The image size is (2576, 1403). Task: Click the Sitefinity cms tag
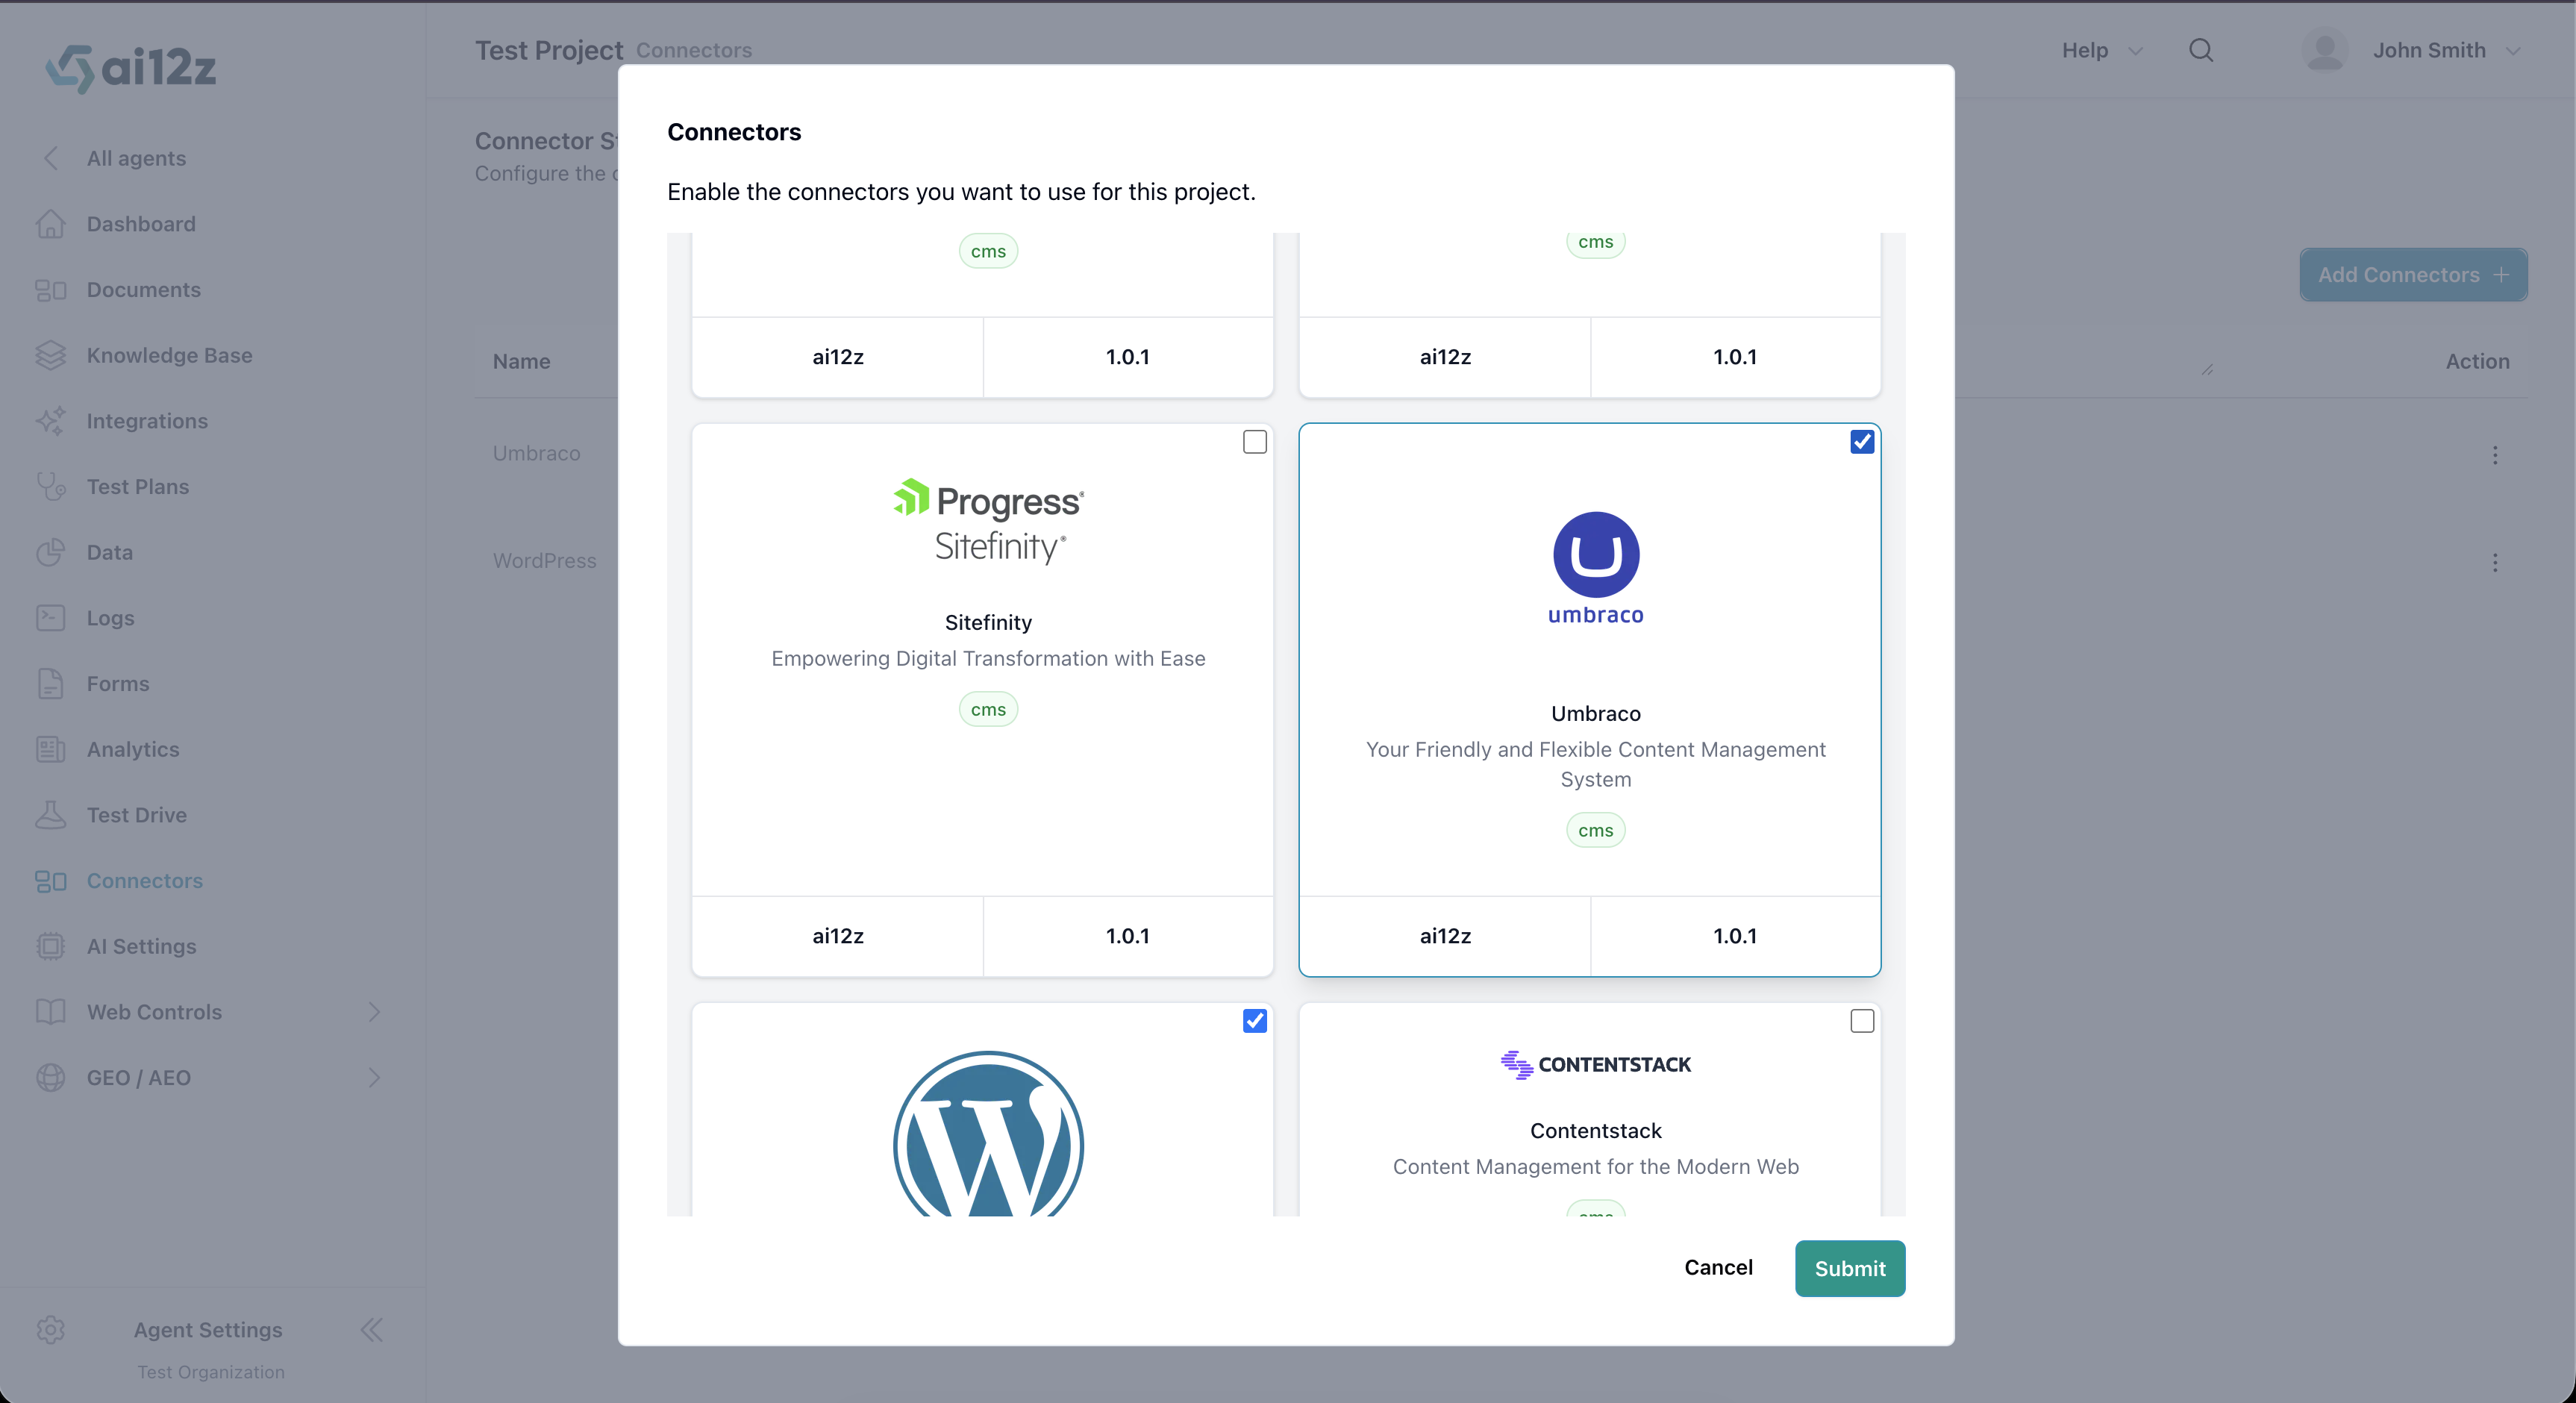pos(988,709)
